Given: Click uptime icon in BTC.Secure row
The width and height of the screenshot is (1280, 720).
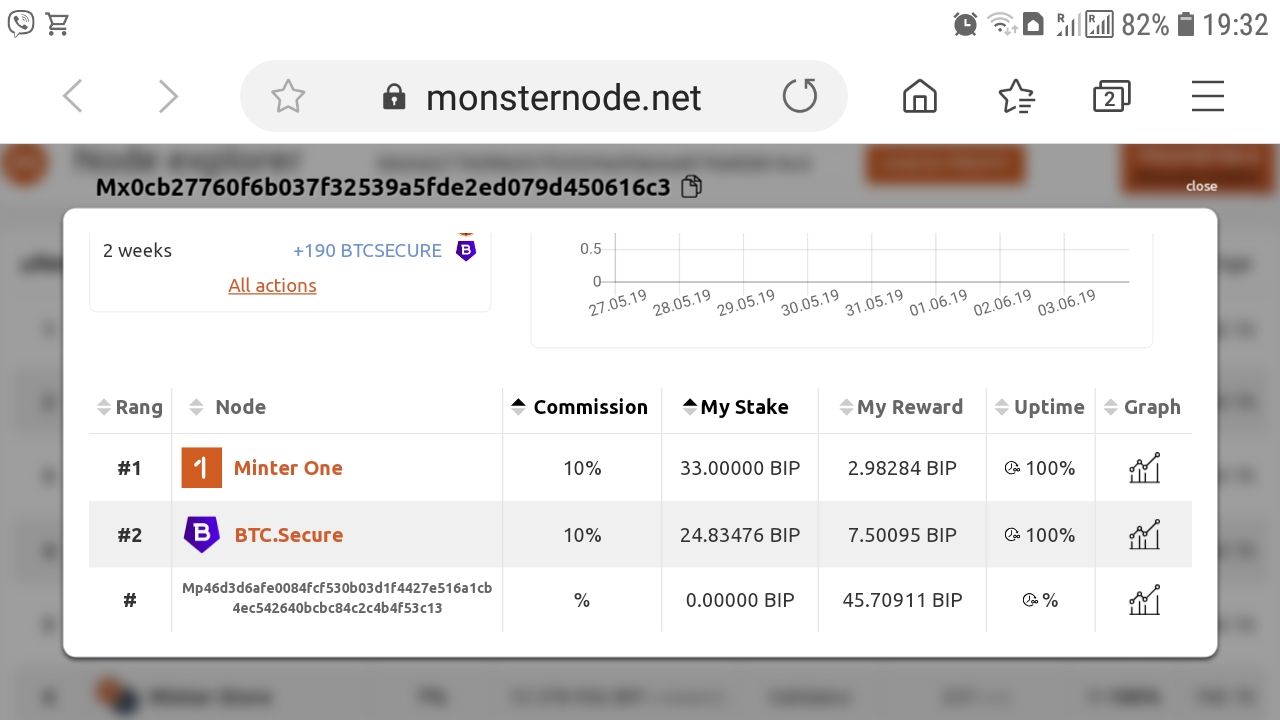Looking at the screenshot, I should [x=1012, y=535].
